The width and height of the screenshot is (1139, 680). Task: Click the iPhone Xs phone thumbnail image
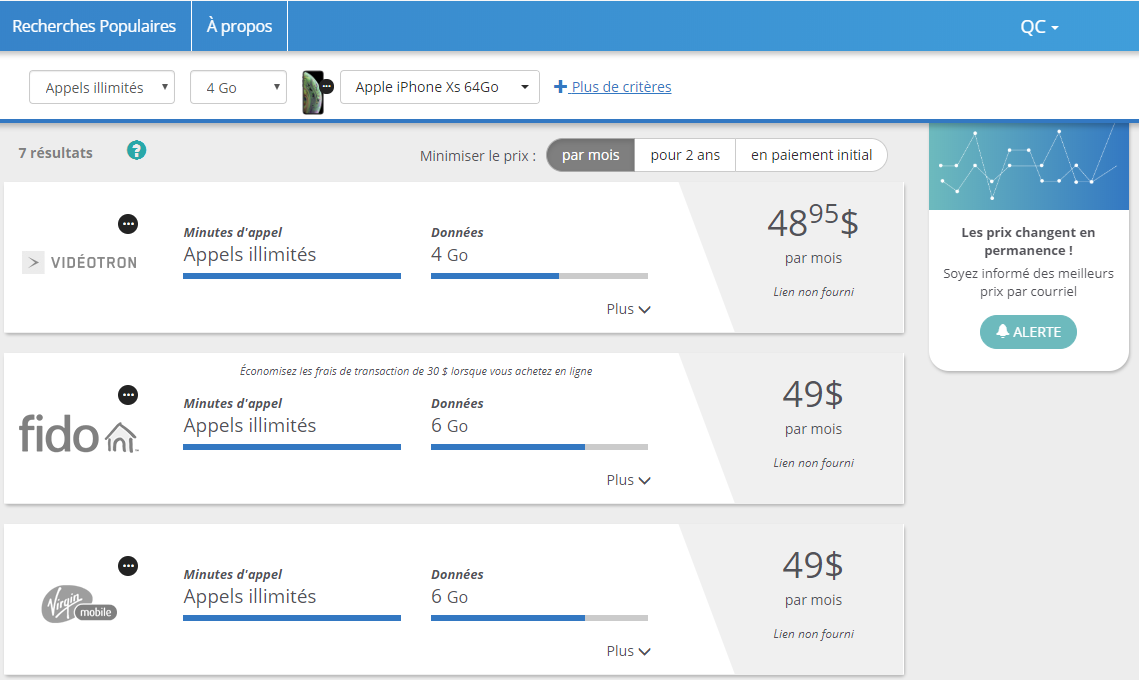coord(314,92)
